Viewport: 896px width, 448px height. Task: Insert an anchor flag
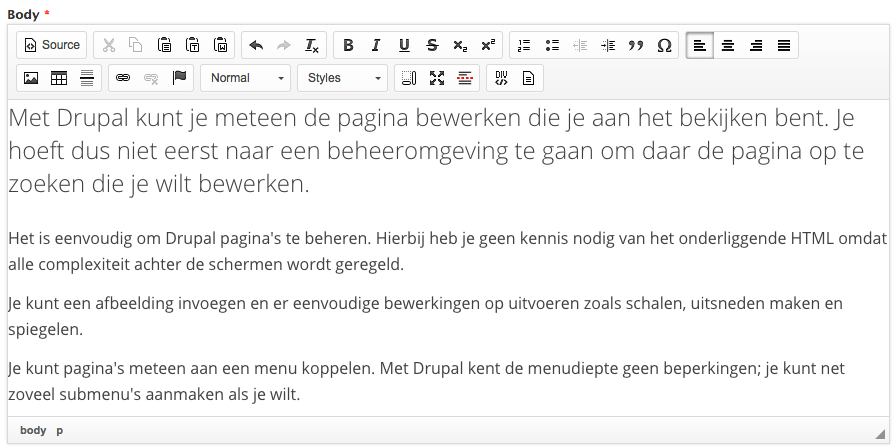[x=179, y=78]
